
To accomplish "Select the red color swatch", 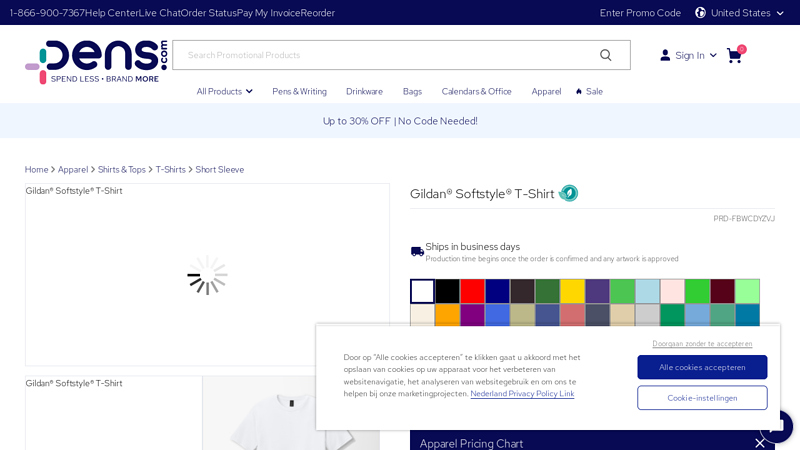I will (472, 291).
